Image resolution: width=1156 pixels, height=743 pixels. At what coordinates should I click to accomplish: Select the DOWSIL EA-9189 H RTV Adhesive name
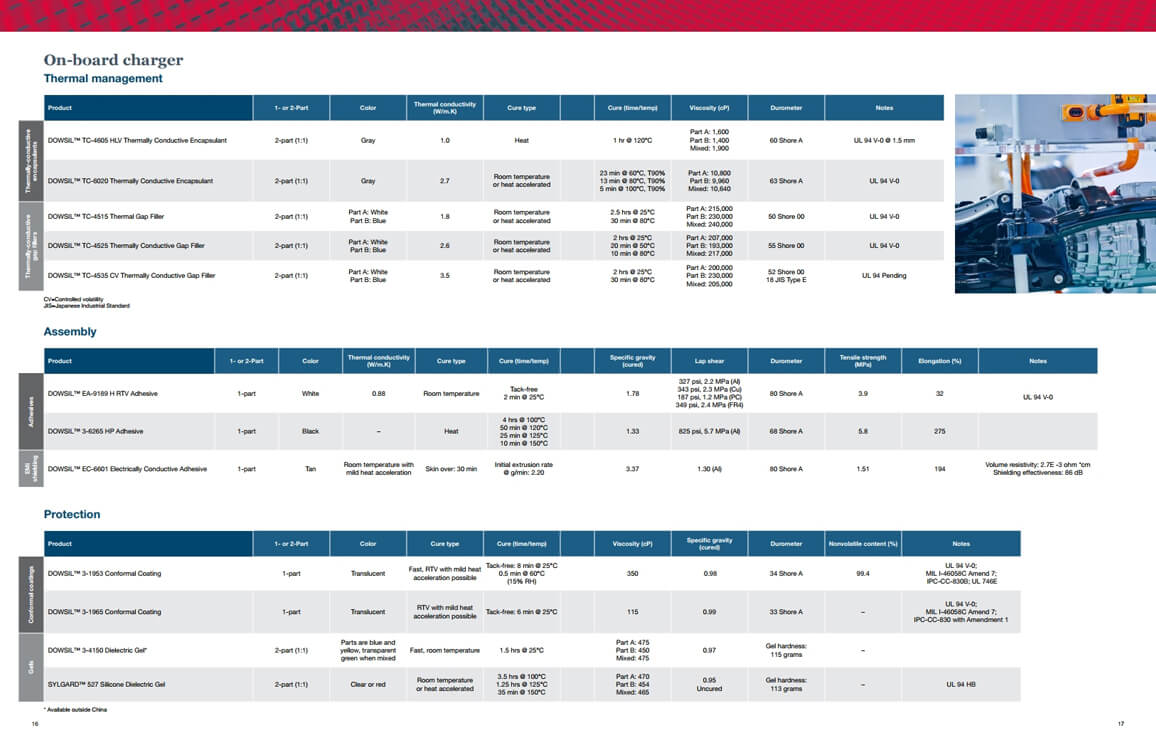tap(102, 394)
